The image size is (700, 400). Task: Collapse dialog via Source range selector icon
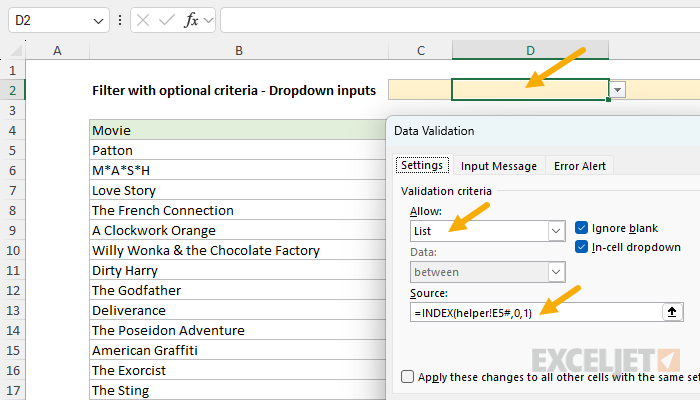point(672,312)
